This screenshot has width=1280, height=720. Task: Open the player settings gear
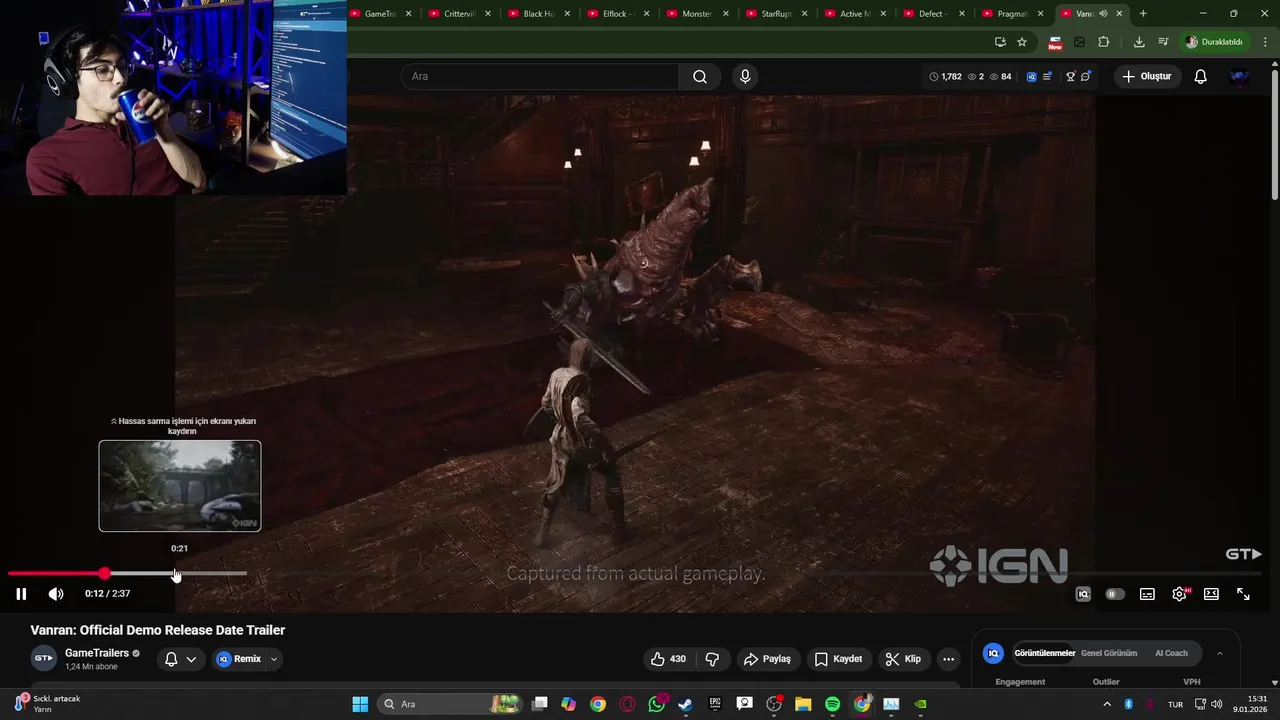pyautogui.click(x=1180, y=594)
